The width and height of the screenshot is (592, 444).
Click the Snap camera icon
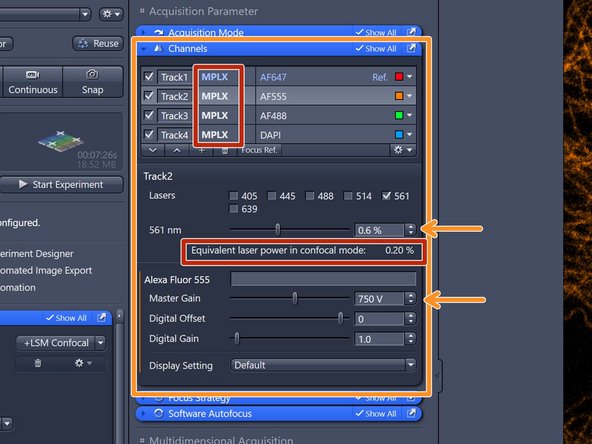(92, 74)
